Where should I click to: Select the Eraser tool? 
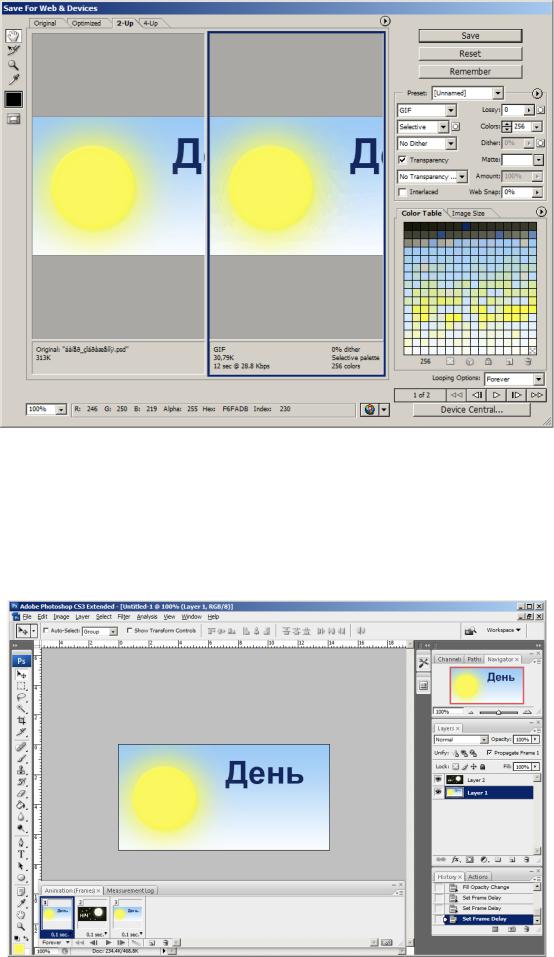click(21, 793)
